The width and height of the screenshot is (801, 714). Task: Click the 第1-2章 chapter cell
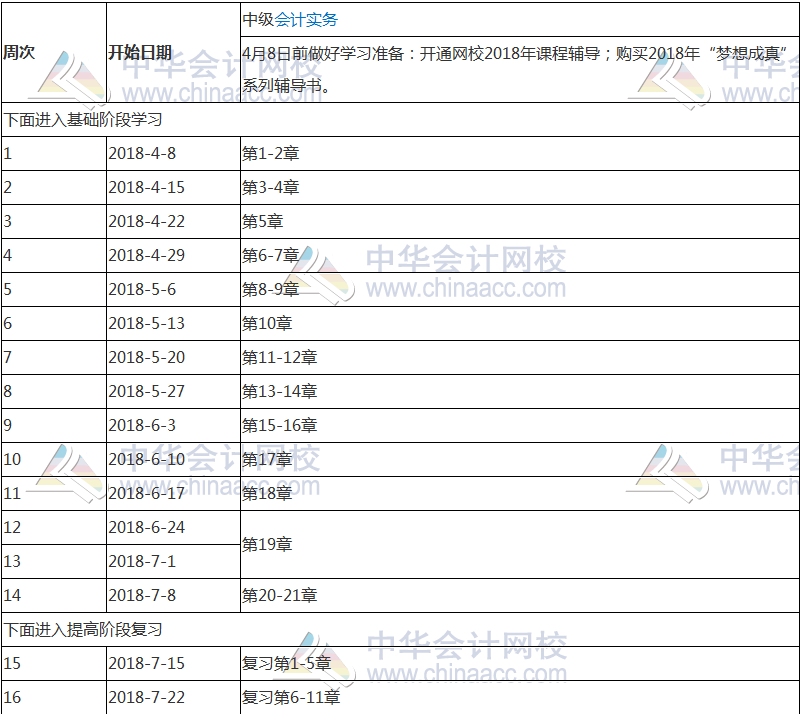tap(268, 153)
